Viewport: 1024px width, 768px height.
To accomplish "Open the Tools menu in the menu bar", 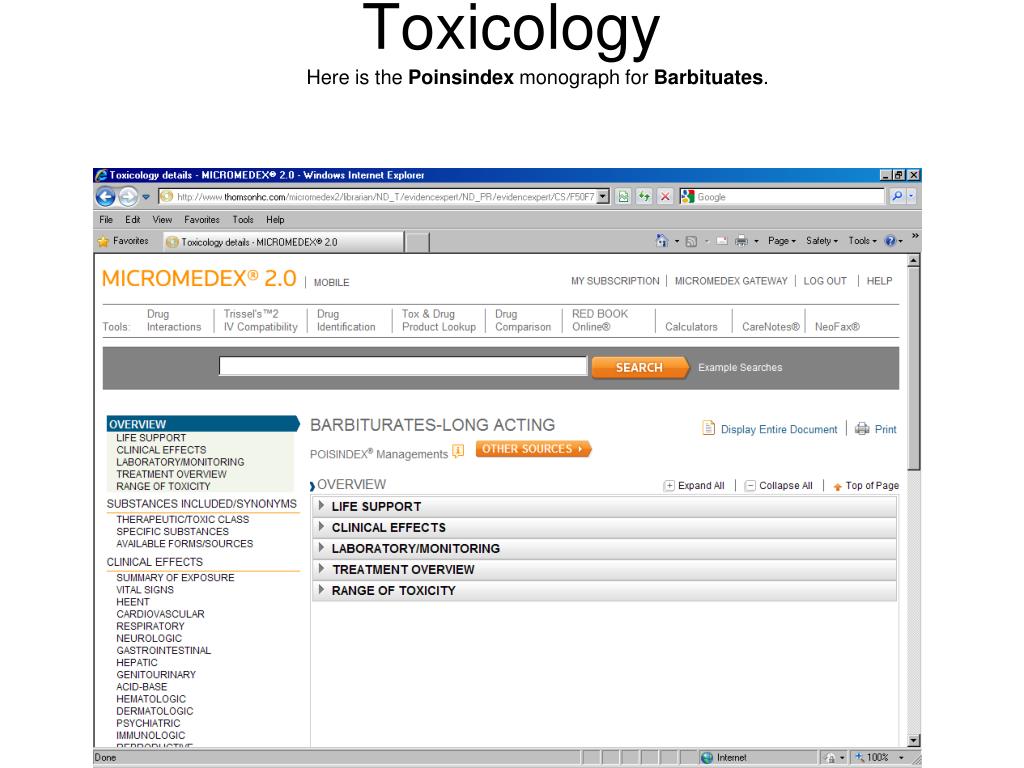I will (243, 219).
